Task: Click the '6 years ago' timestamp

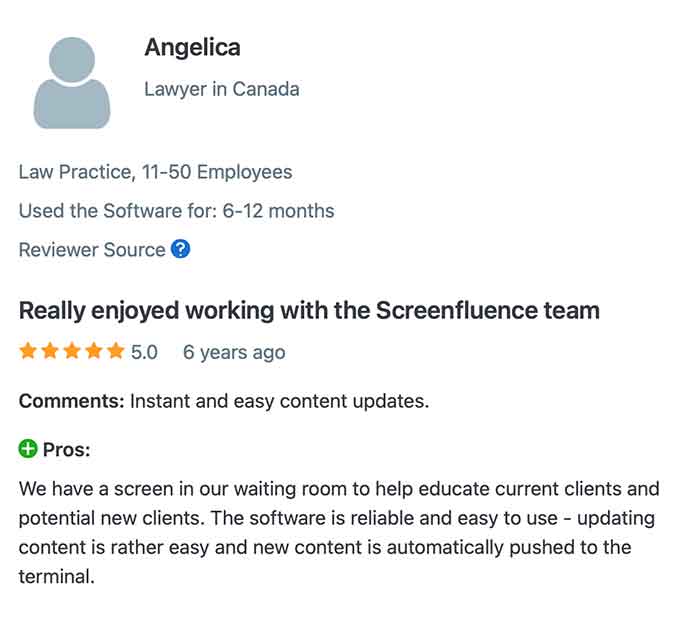Action: click(x=233, y=352)
